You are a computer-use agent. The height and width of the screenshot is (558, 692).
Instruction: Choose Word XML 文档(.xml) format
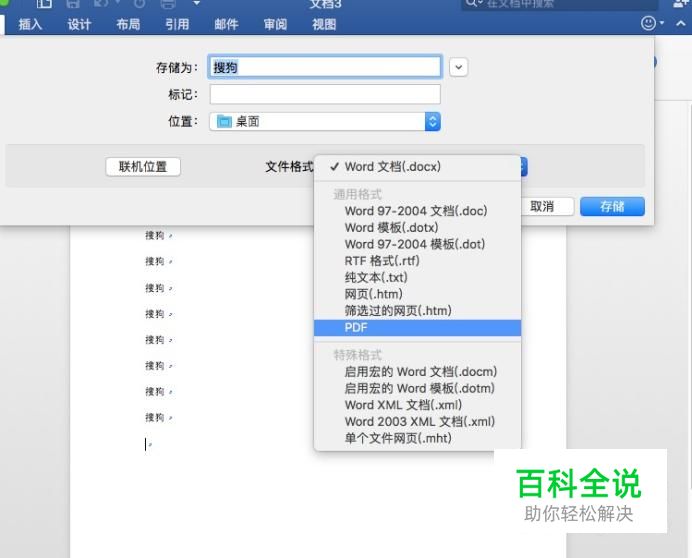(x=417, y=405)
